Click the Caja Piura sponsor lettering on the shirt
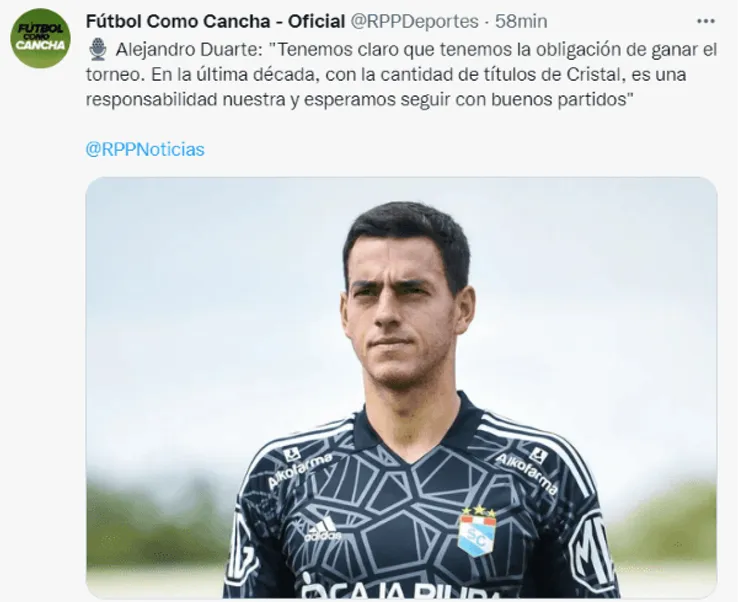Viewport: 738px width, 602px height. pos(394,589)
